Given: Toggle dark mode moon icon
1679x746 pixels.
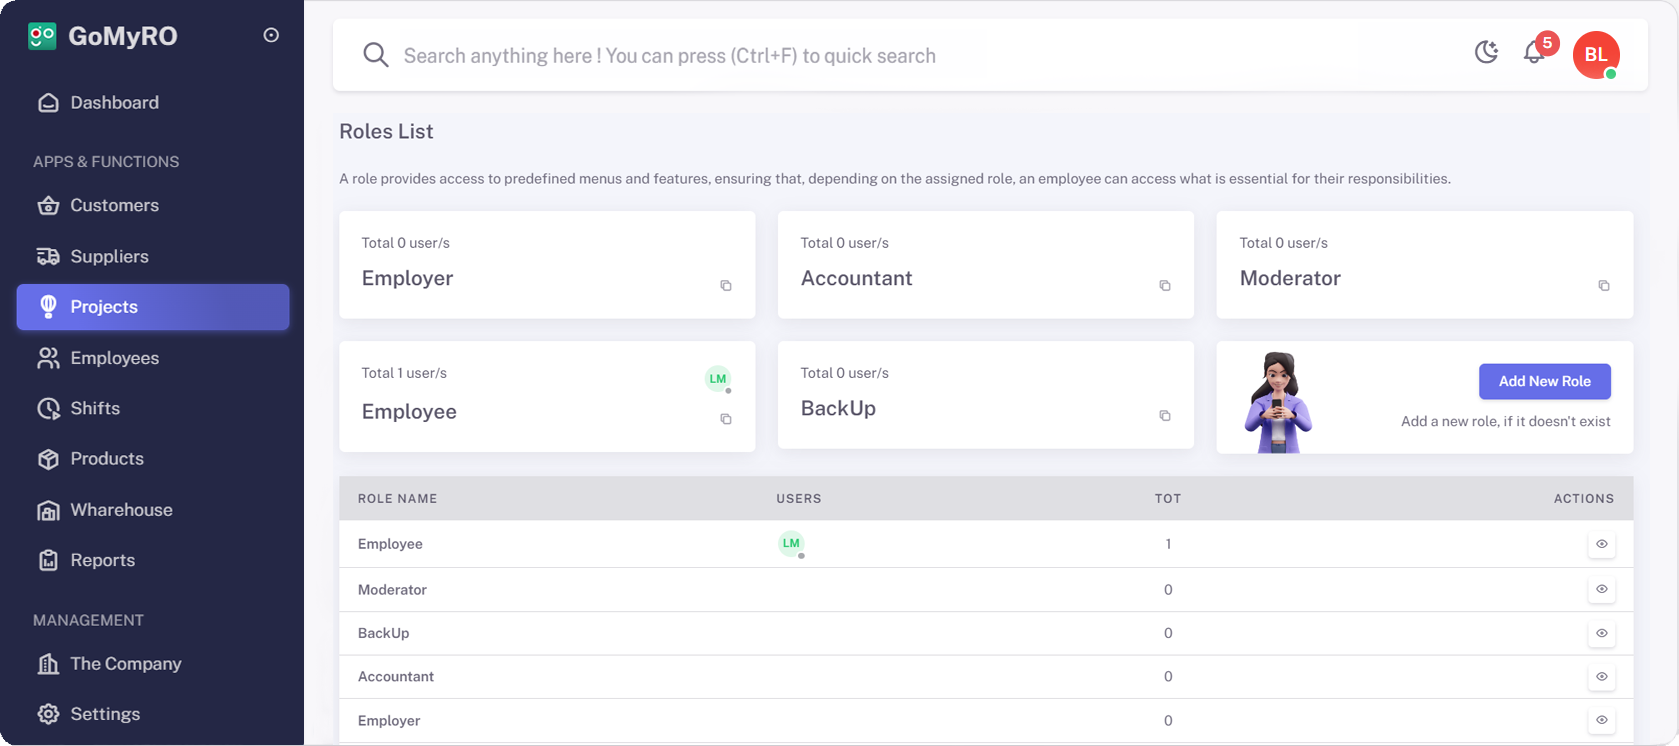Looking at the screenshot, I should (x=1487, y=53).
